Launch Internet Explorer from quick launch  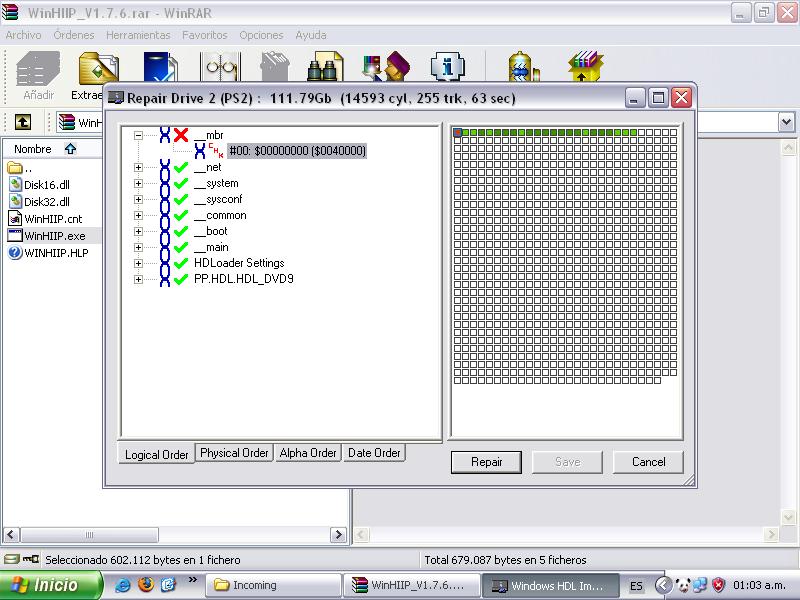click(122, 585)
